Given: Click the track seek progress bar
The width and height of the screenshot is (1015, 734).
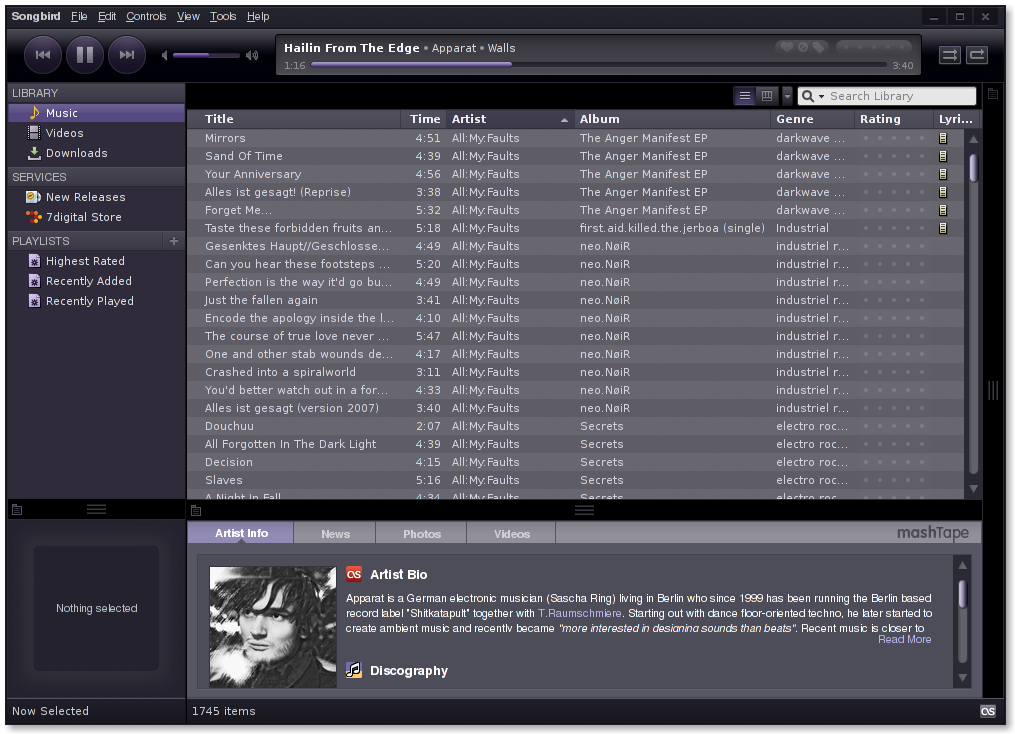Looking at the screenshot, I should [x=598, y=65].
